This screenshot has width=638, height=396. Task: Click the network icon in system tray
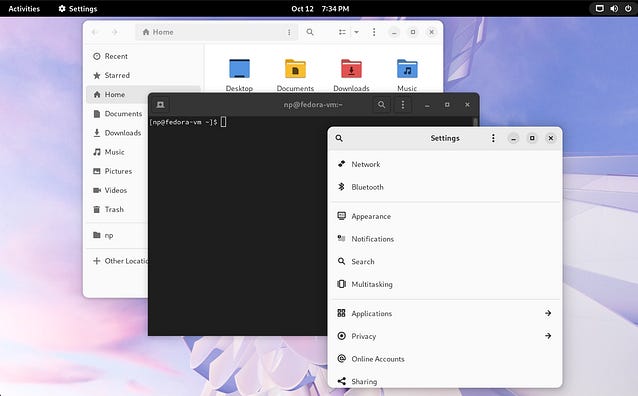click(x=599, y=9)
